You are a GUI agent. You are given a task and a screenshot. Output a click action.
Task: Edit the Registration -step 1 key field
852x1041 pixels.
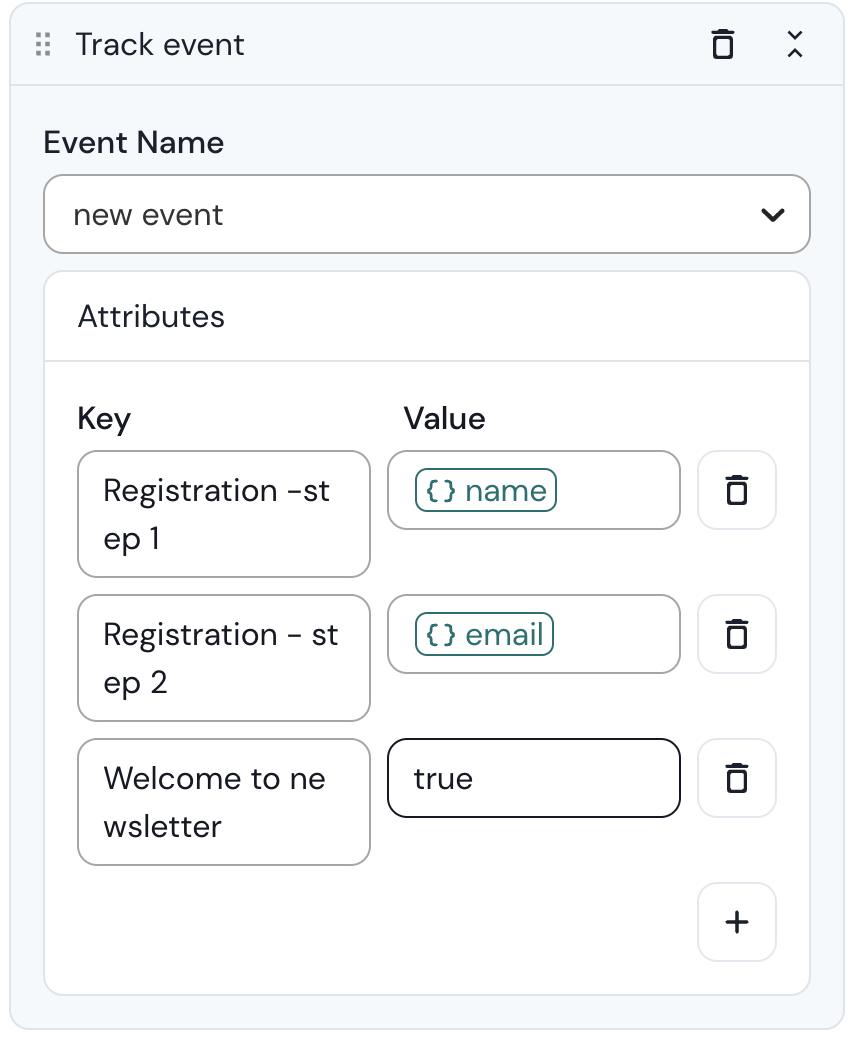(223, 514)
